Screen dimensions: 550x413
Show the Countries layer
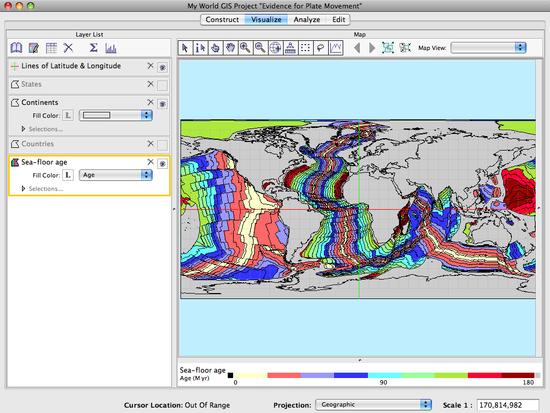tap(162, 145)
